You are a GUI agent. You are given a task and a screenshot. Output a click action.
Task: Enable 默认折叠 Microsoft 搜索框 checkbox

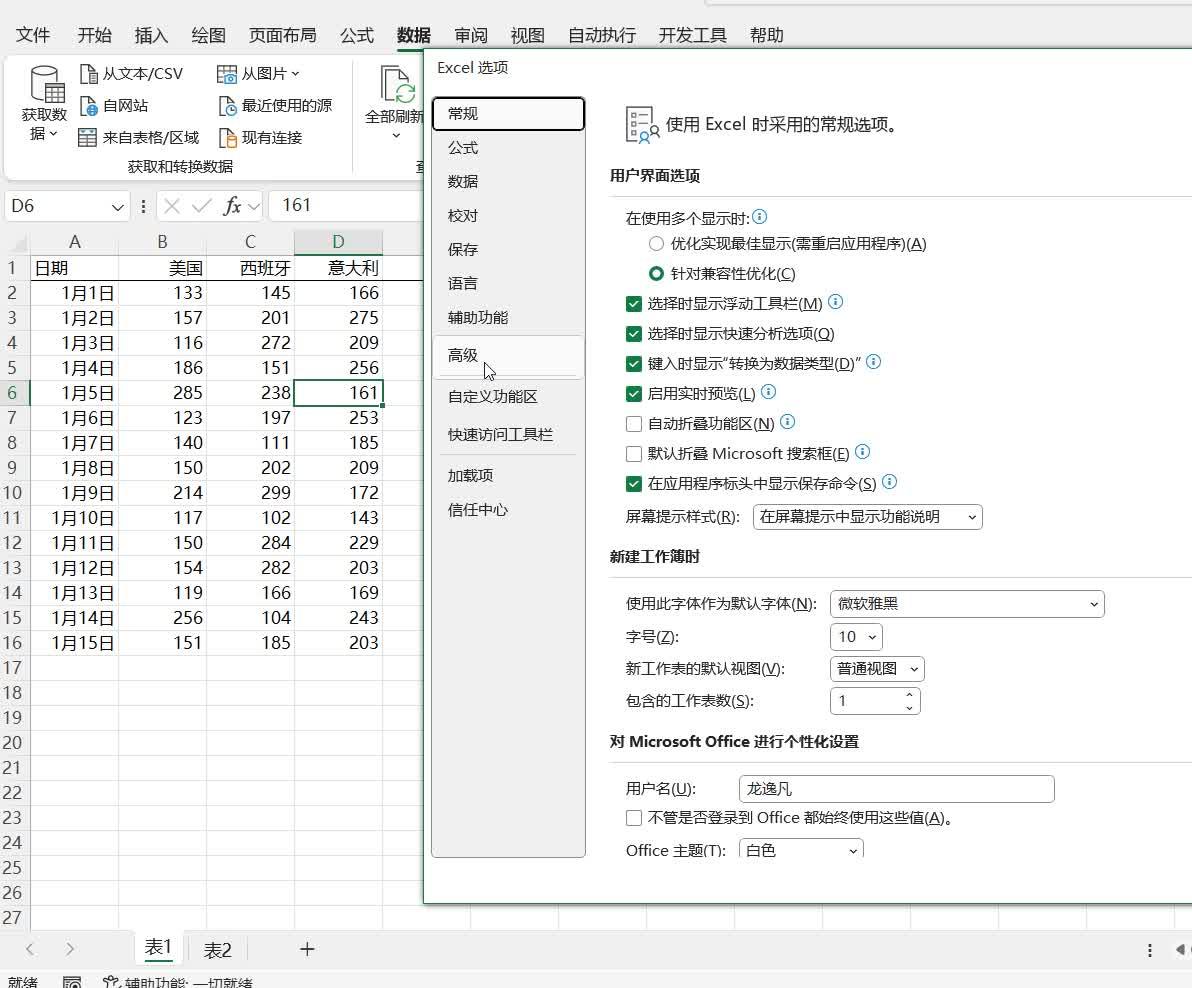click(x=634, y=454)
